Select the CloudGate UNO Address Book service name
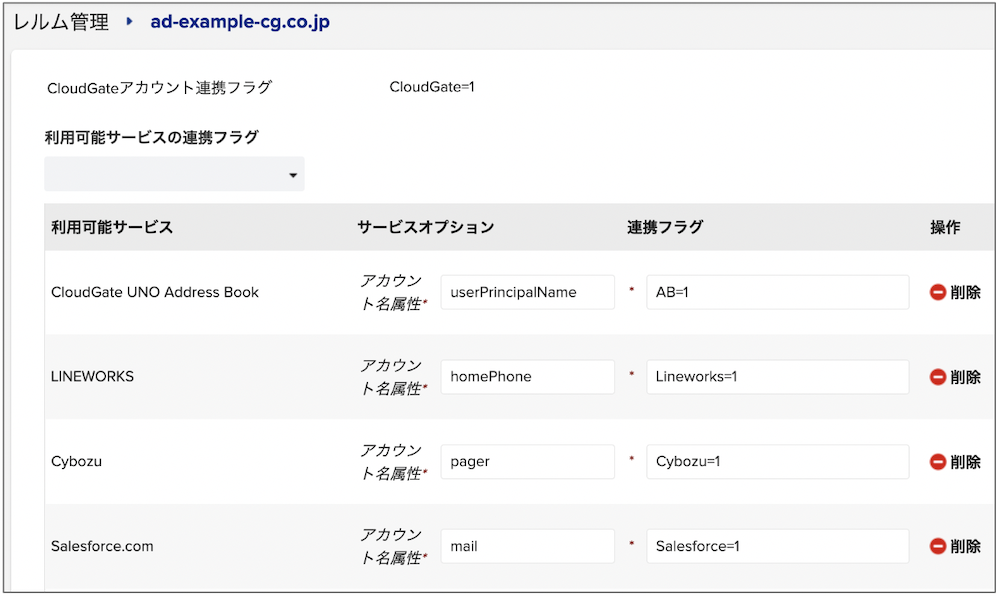 (x=155, y=292)
